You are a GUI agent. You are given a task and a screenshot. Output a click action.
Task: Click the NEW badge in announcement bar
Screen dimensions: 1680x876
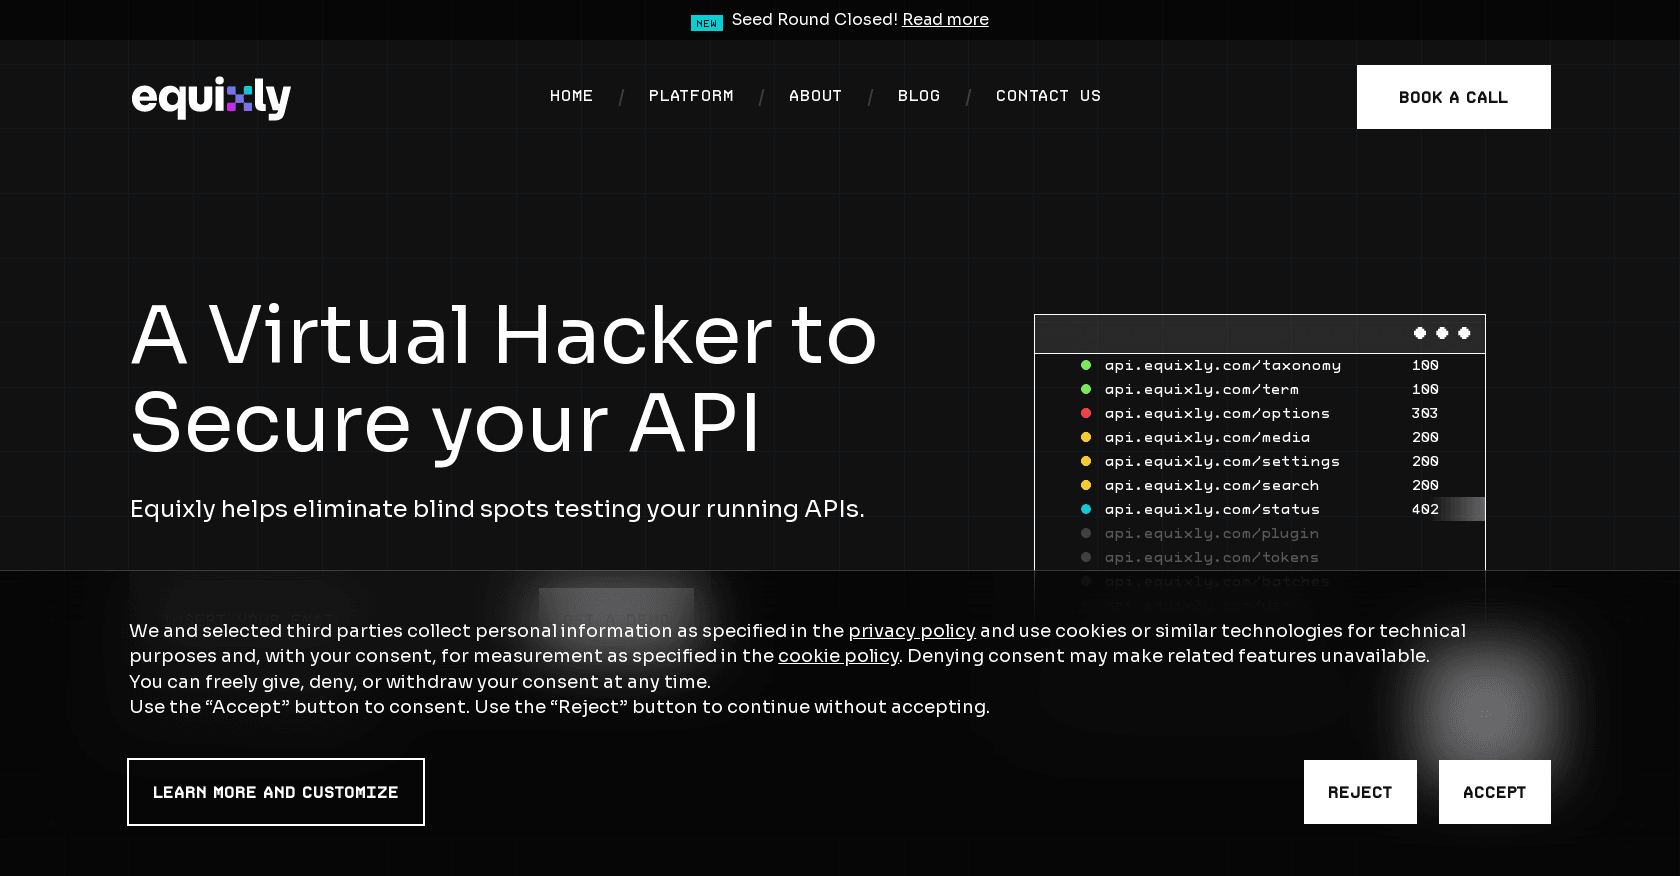(706, 23)
